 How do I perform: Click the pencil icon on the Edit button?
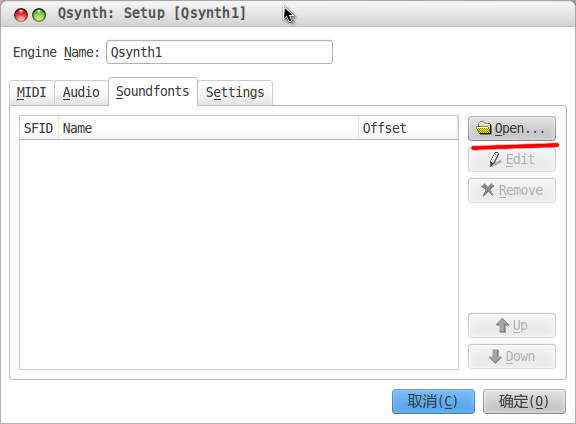pyautogui.click(x=496, y=159)
